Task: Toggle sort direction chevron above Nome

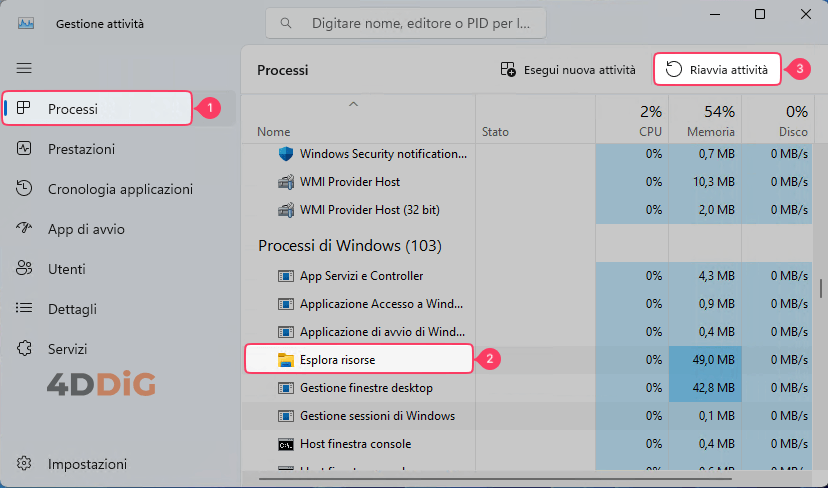Action: point(353,104)
